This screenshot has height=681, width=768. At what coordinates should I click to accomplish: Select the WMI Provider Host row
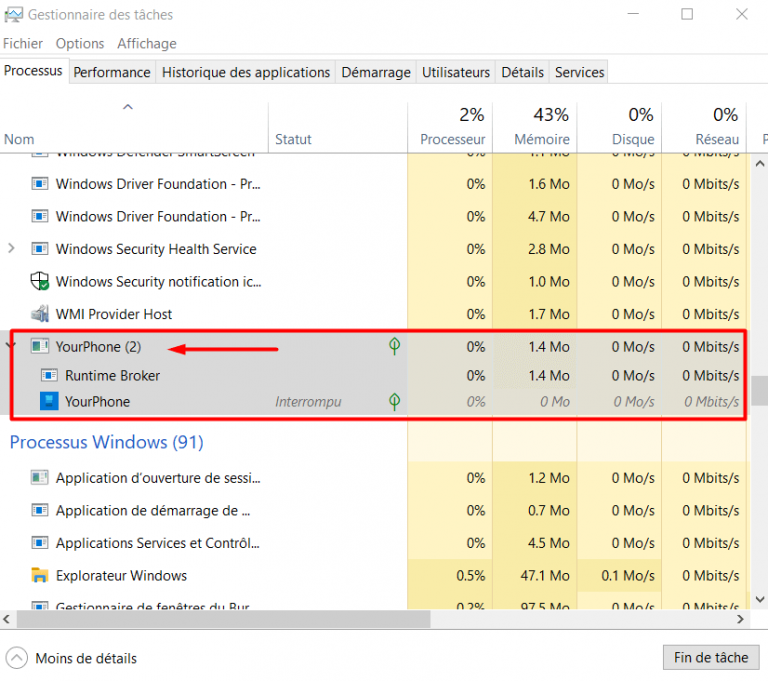(x=375, y=314)
